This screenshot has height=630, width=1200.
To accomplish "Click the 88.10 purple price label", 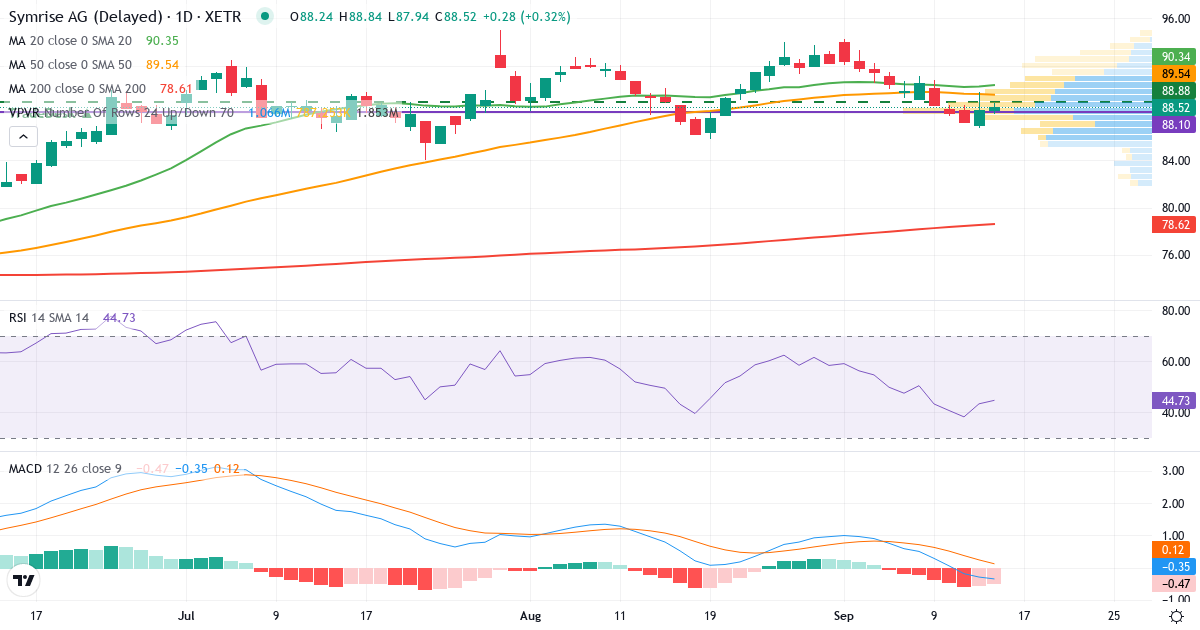I will [x=1174, y=125].
